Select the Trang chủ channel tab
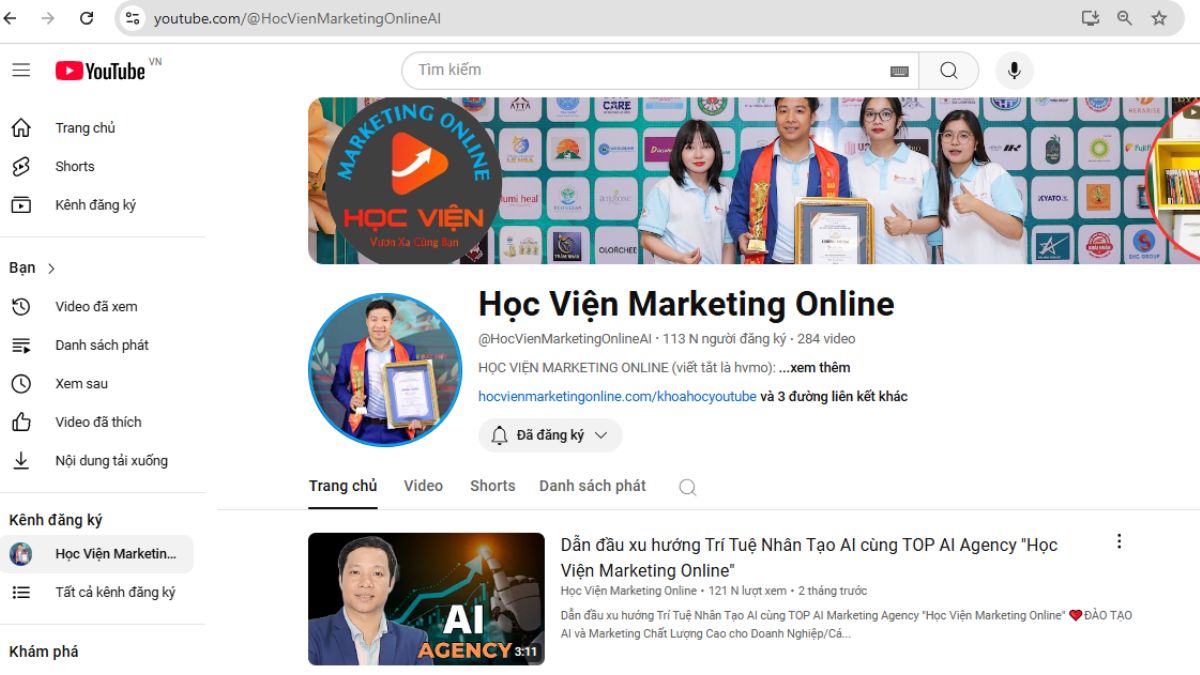 pos(342,486)
